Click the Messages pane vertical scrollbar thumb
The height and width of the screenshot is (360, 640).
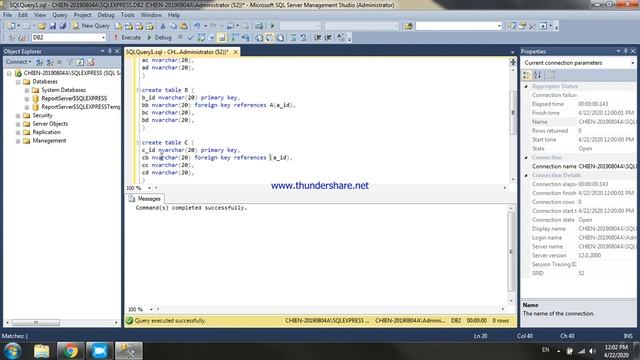511,251
